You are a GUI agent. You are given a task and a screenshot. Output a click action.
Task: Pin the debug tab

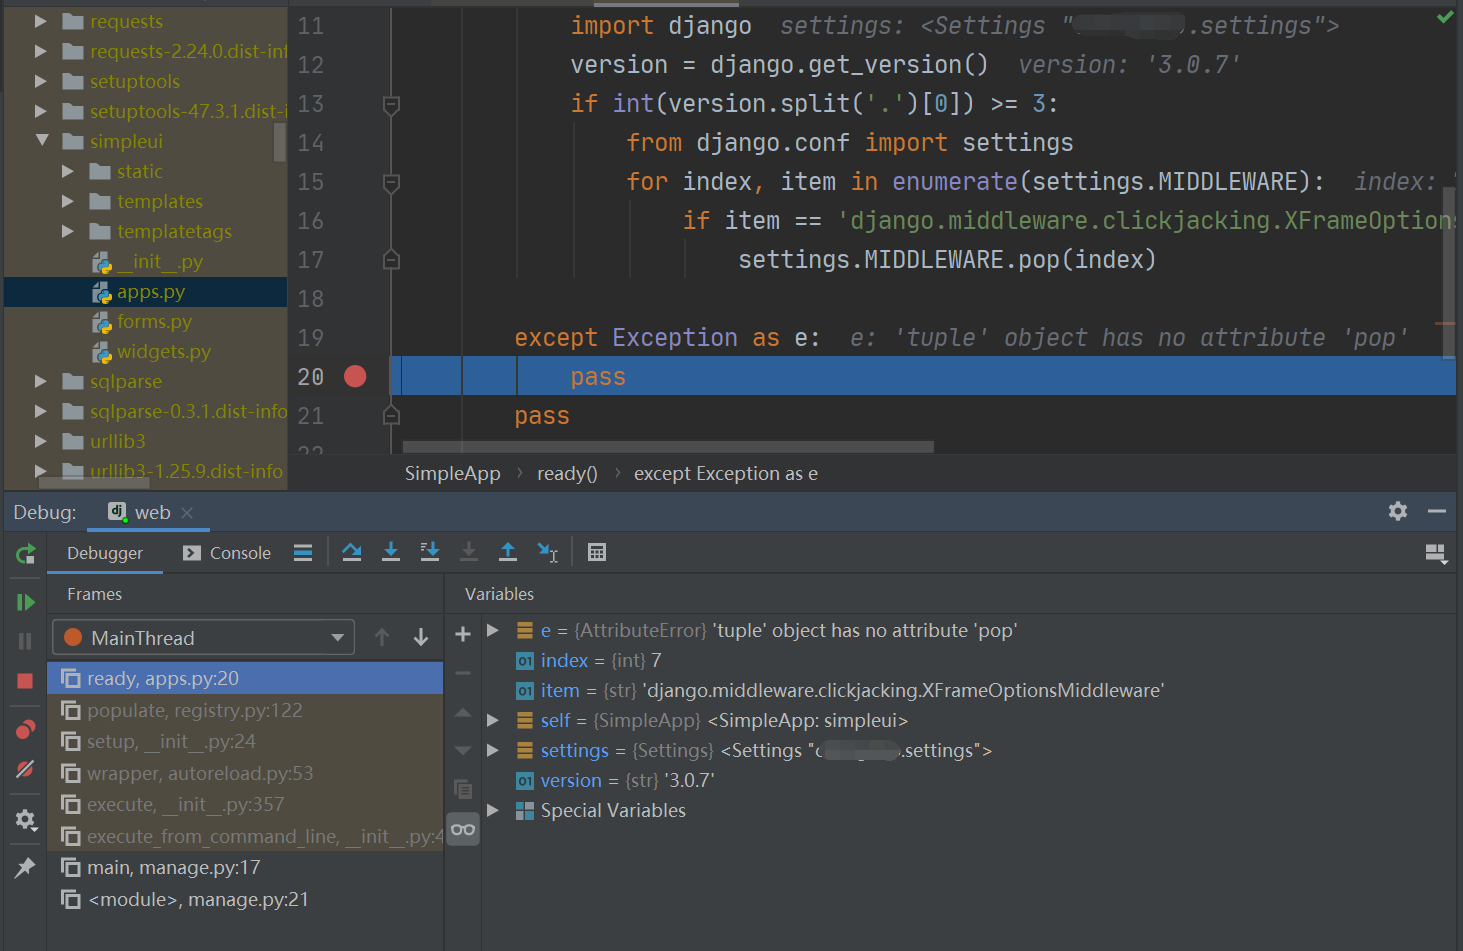(x=26, y=868)
